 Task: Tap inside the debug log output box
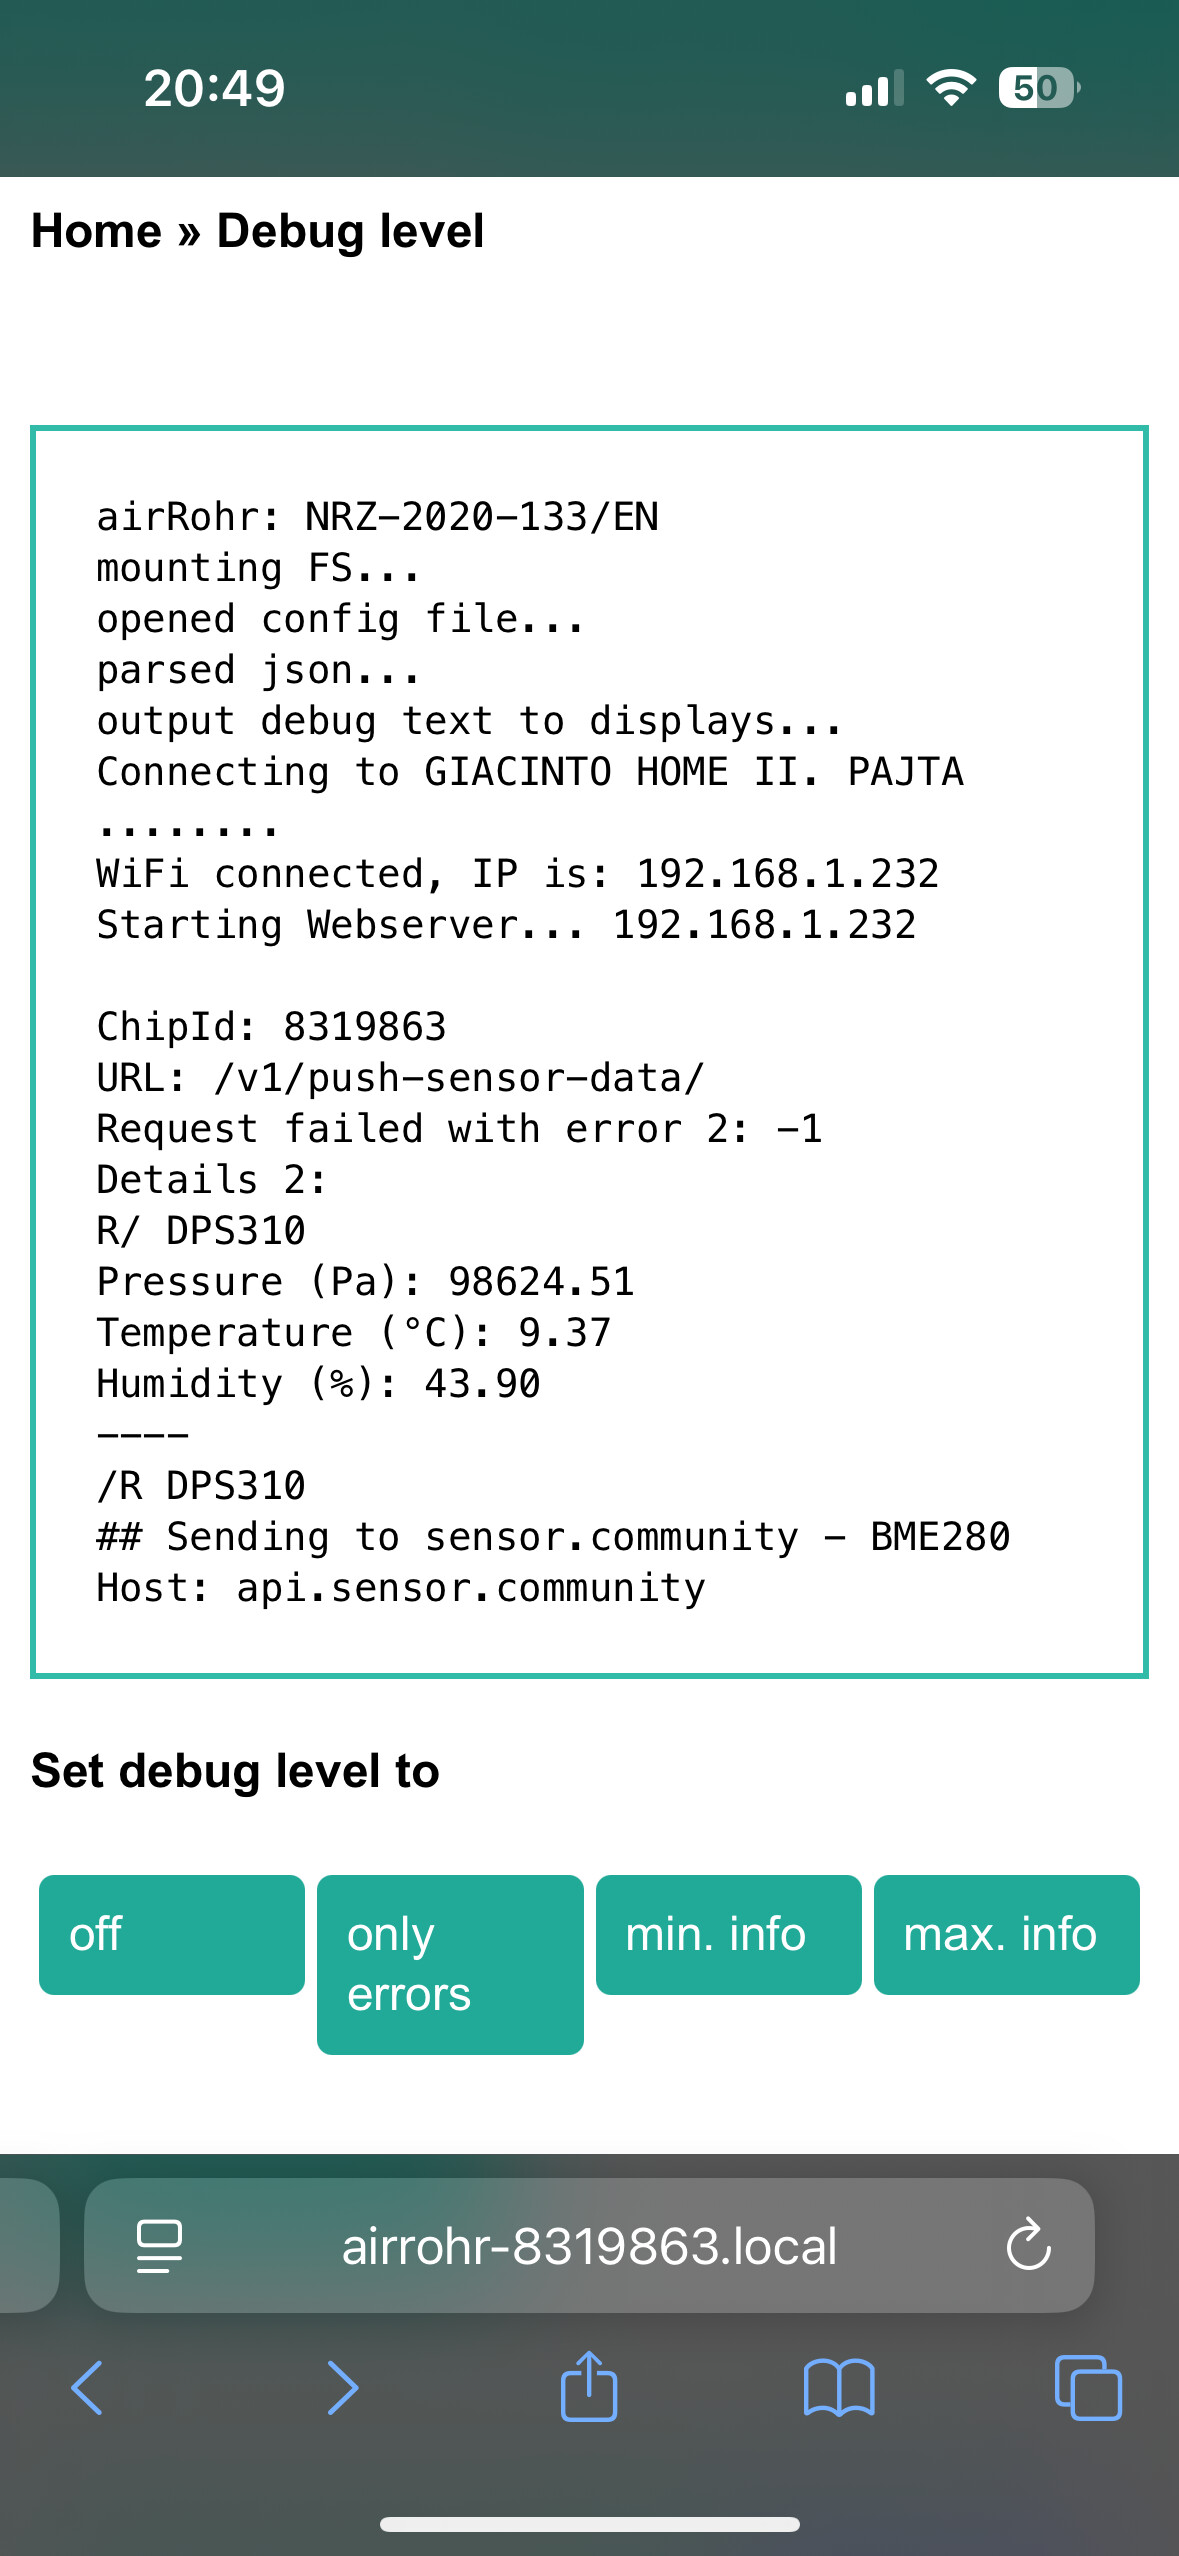tap(589, 1052)
